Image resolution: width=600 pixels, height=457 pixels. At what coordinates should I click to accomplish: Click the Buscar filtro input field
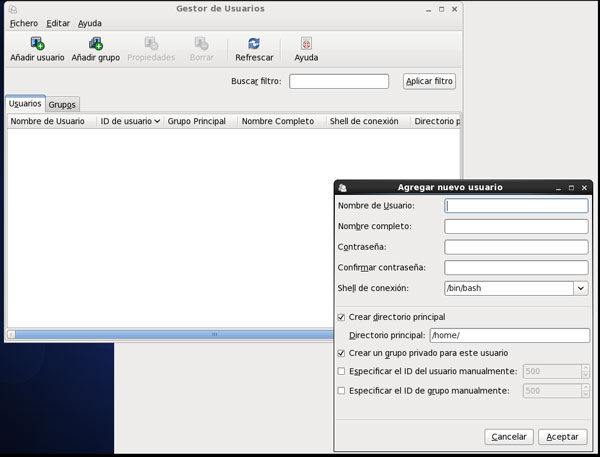point(339,81)
